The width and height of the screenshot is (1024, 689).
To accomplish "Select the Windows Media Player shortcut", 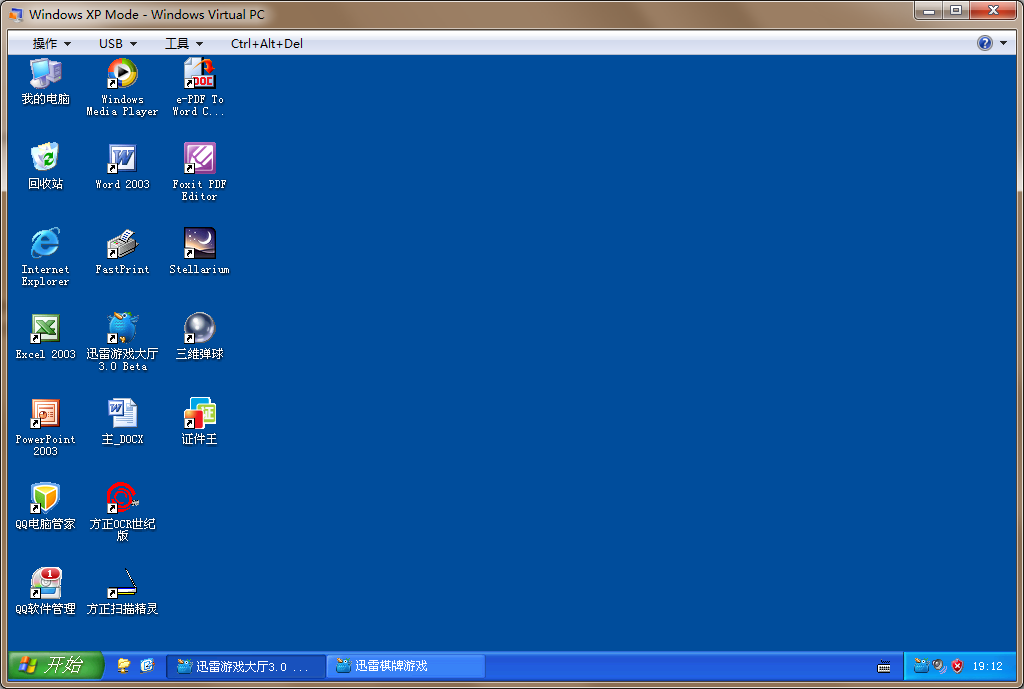I will coord(122,88).
